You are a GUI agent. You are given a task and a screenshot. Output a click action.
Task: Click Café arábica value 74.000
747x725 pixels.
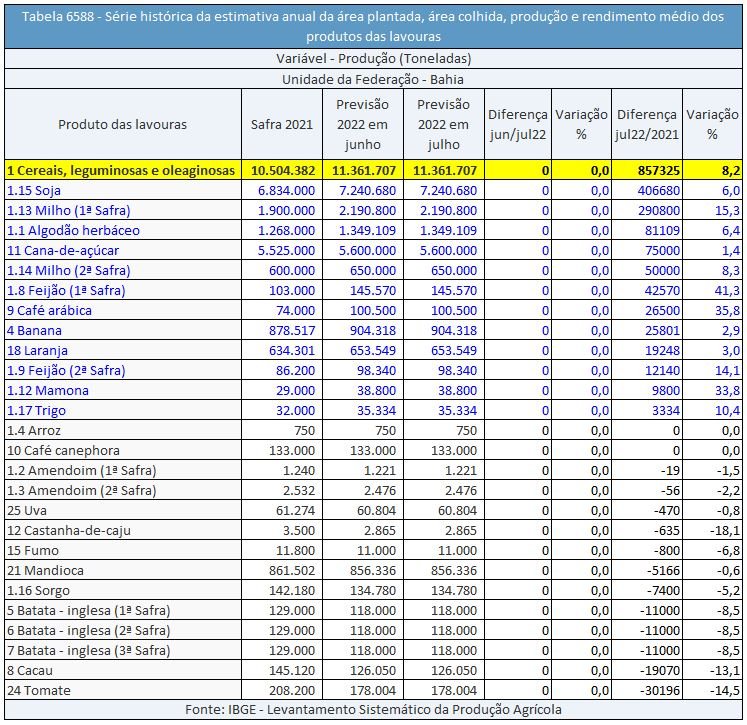[295, 311]
